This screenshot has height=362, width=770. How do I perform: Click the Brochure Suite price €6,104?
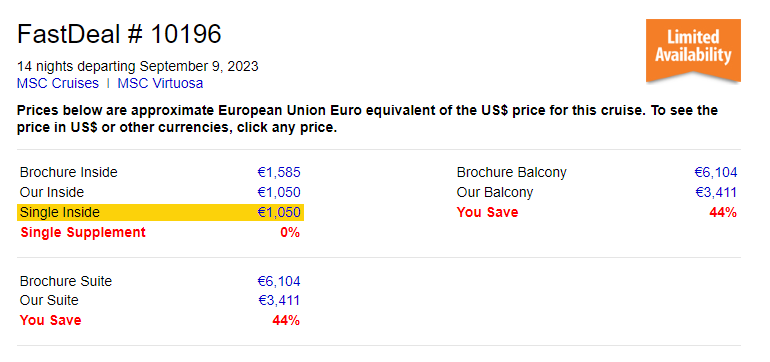pos(279,281)
